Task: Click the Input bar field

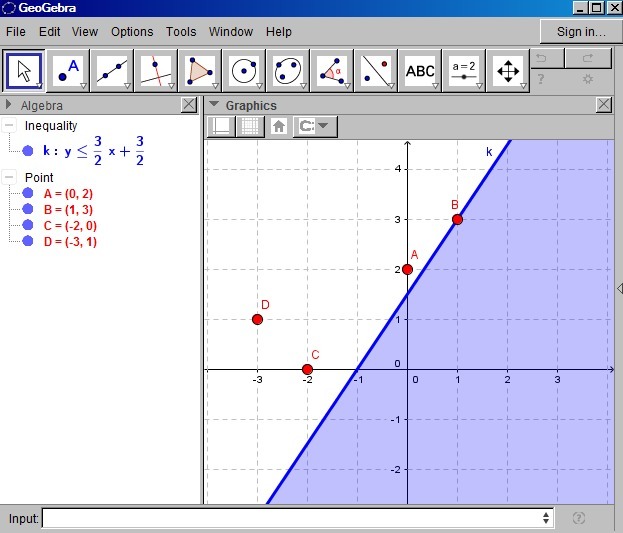Action: 298,518
